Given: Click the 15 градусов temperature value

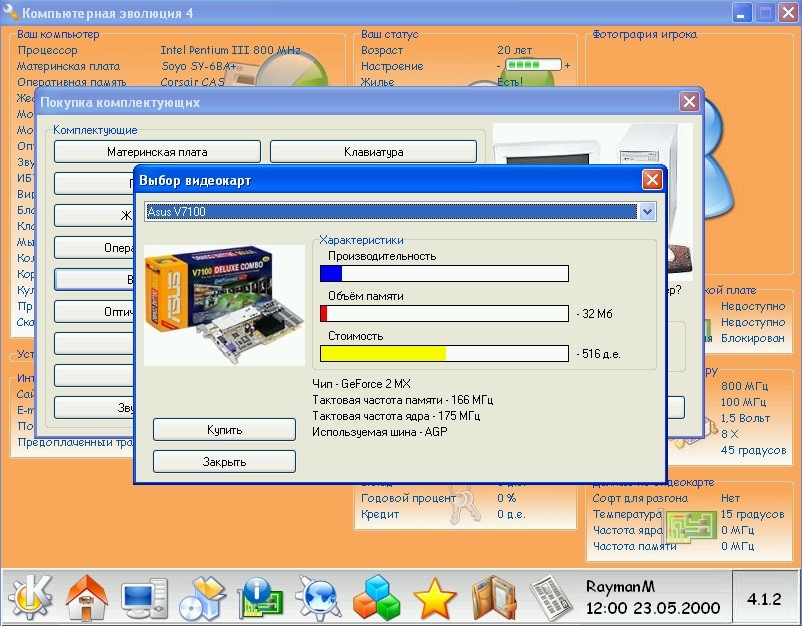Looking at the screenshot, I should 752,514.
